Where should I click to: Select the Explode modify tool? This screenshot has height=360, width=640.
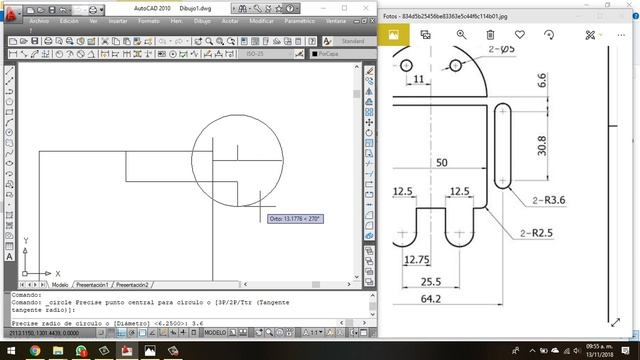click(369, 236)
